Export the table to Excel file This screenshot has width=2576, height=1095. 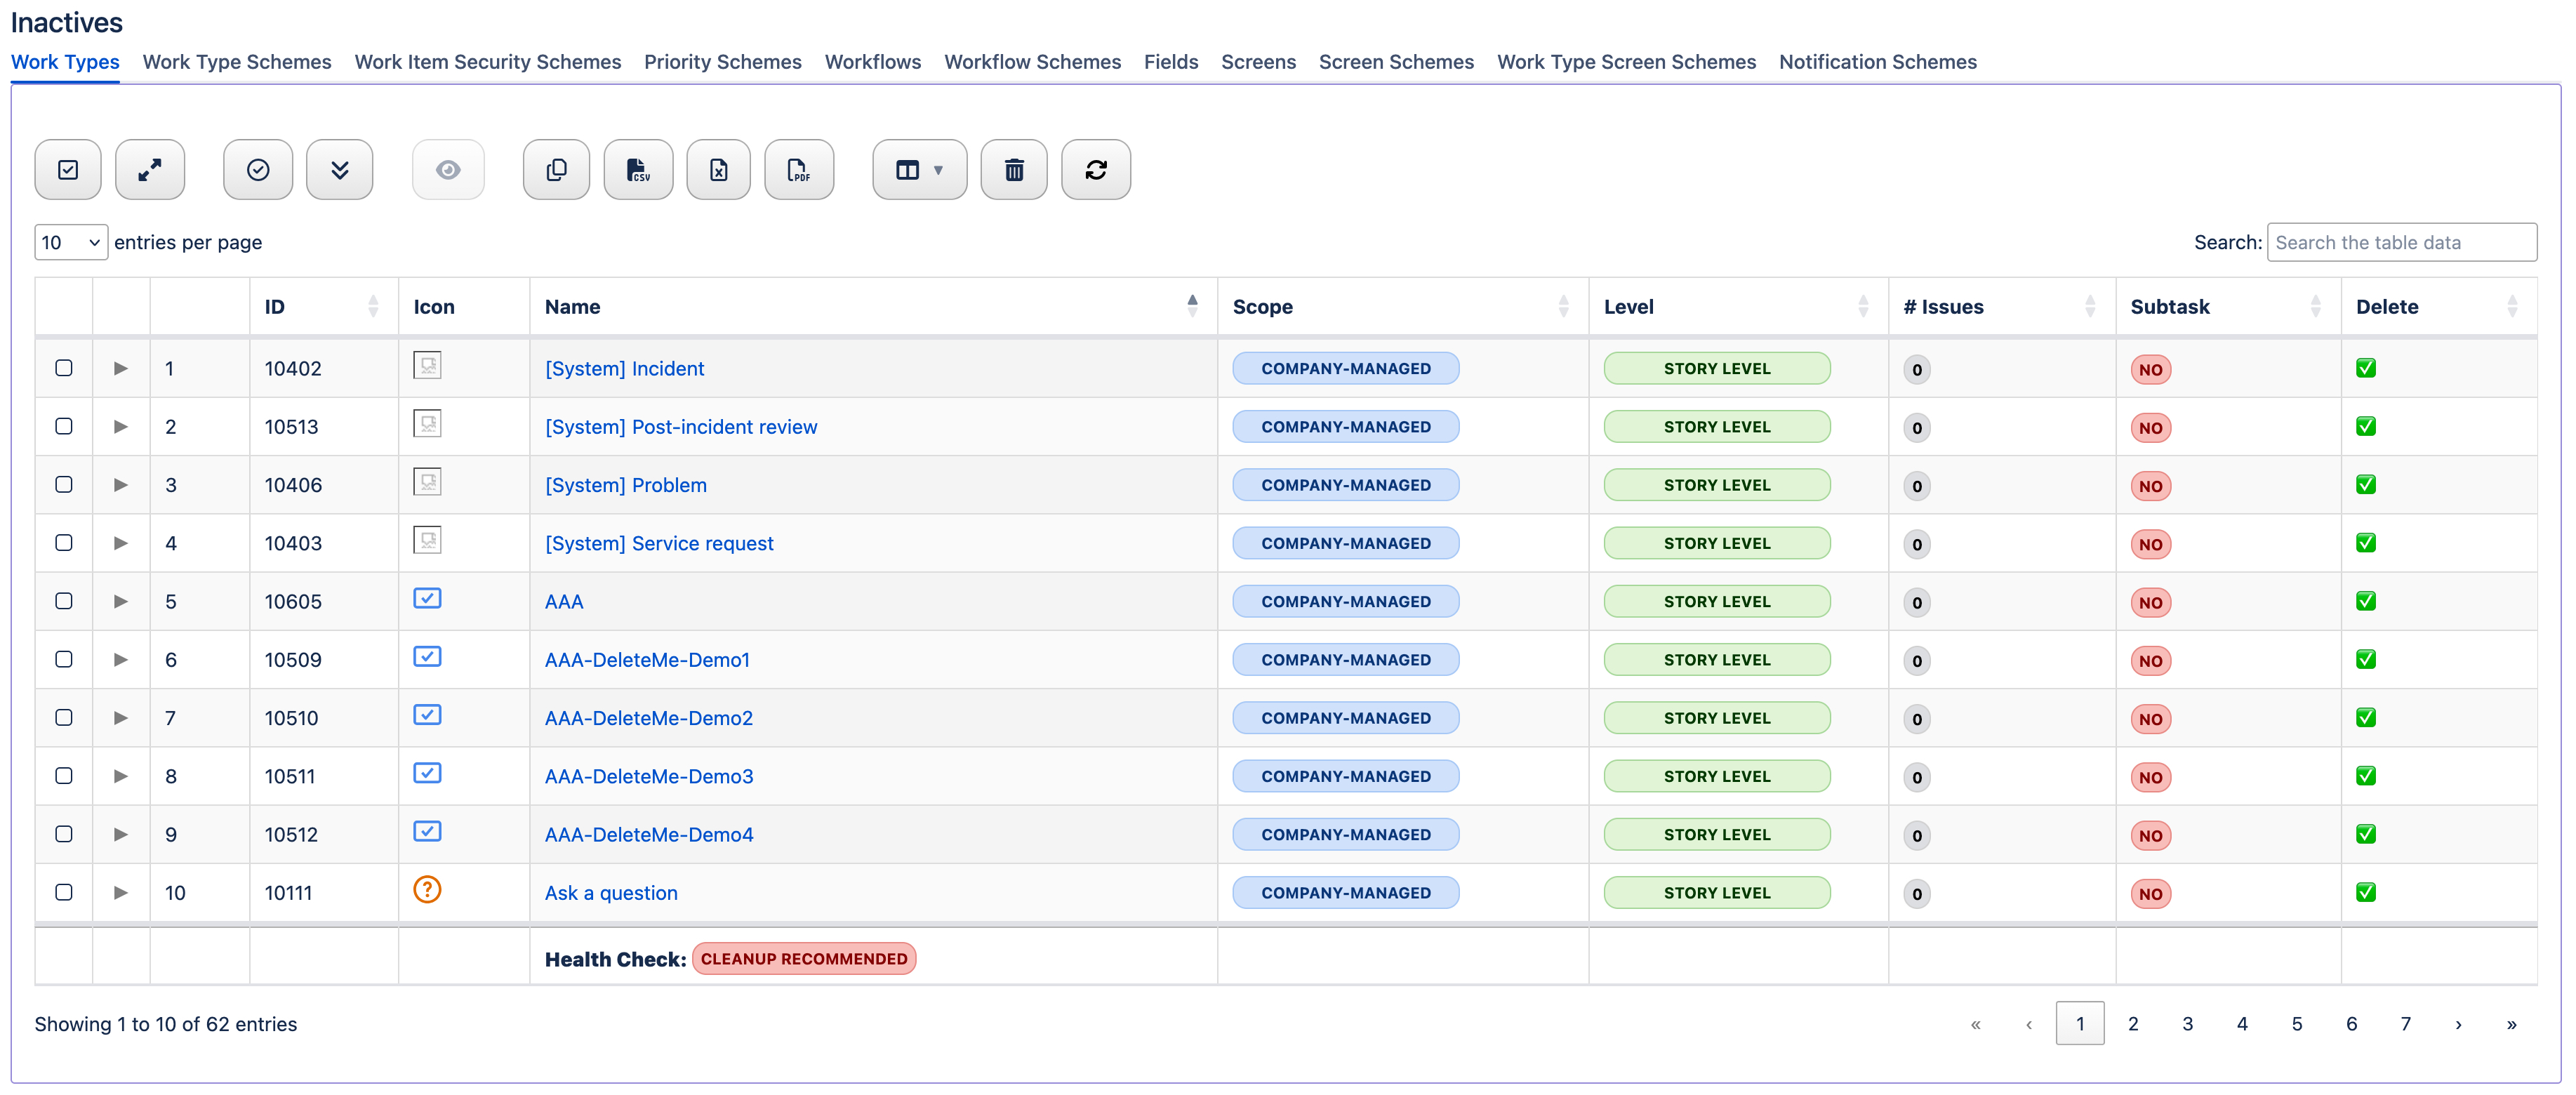click(718, 170)
